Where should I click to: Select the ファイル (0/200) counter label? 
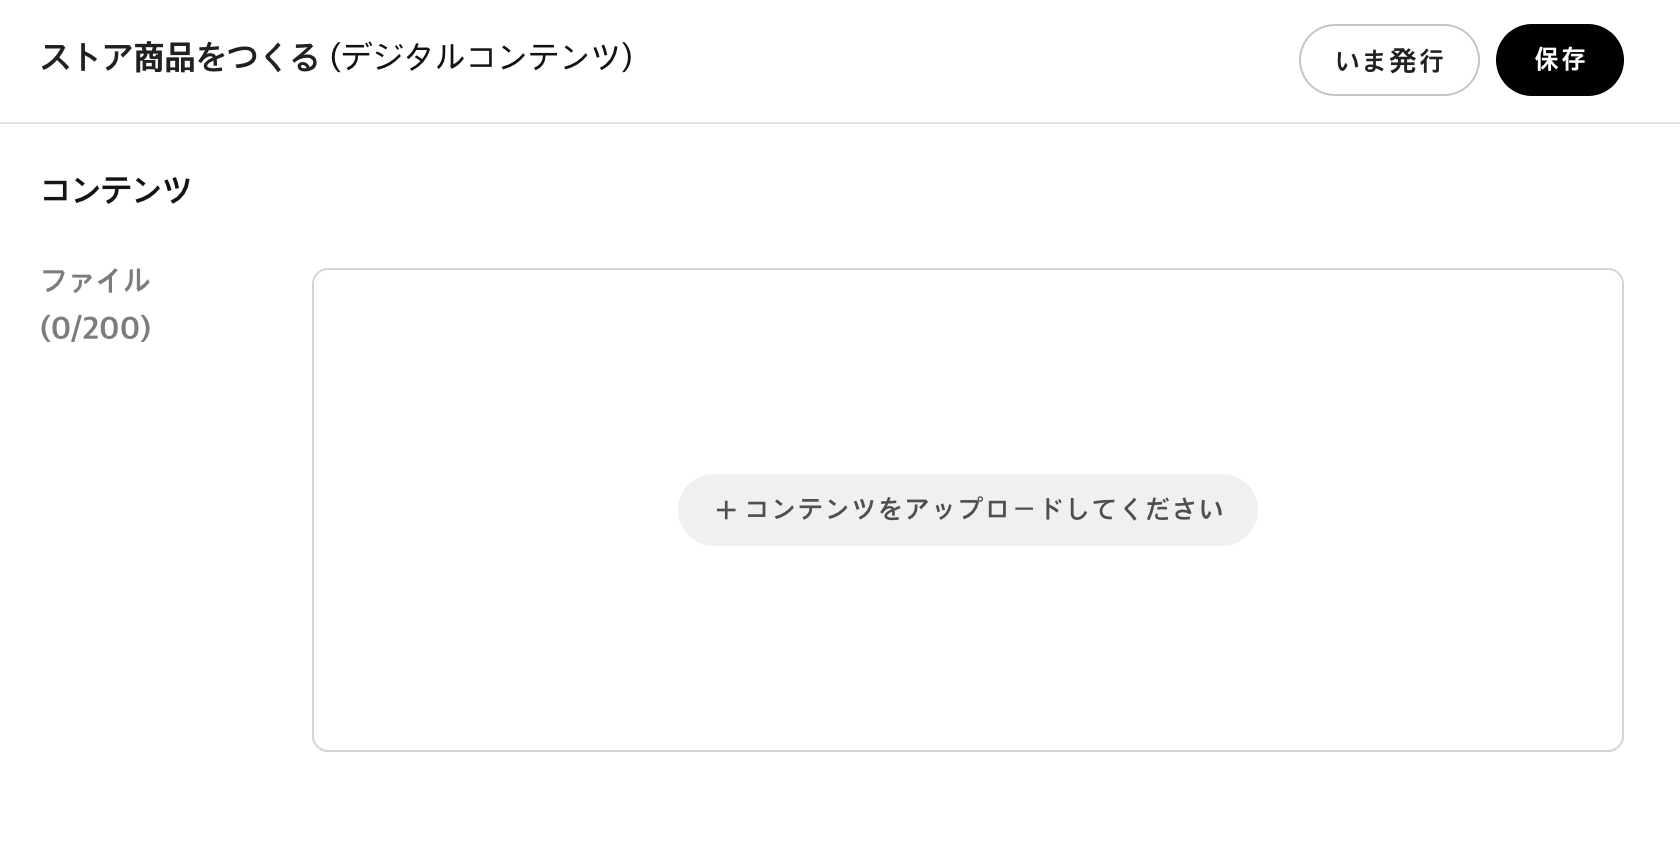tap(97, 305)
